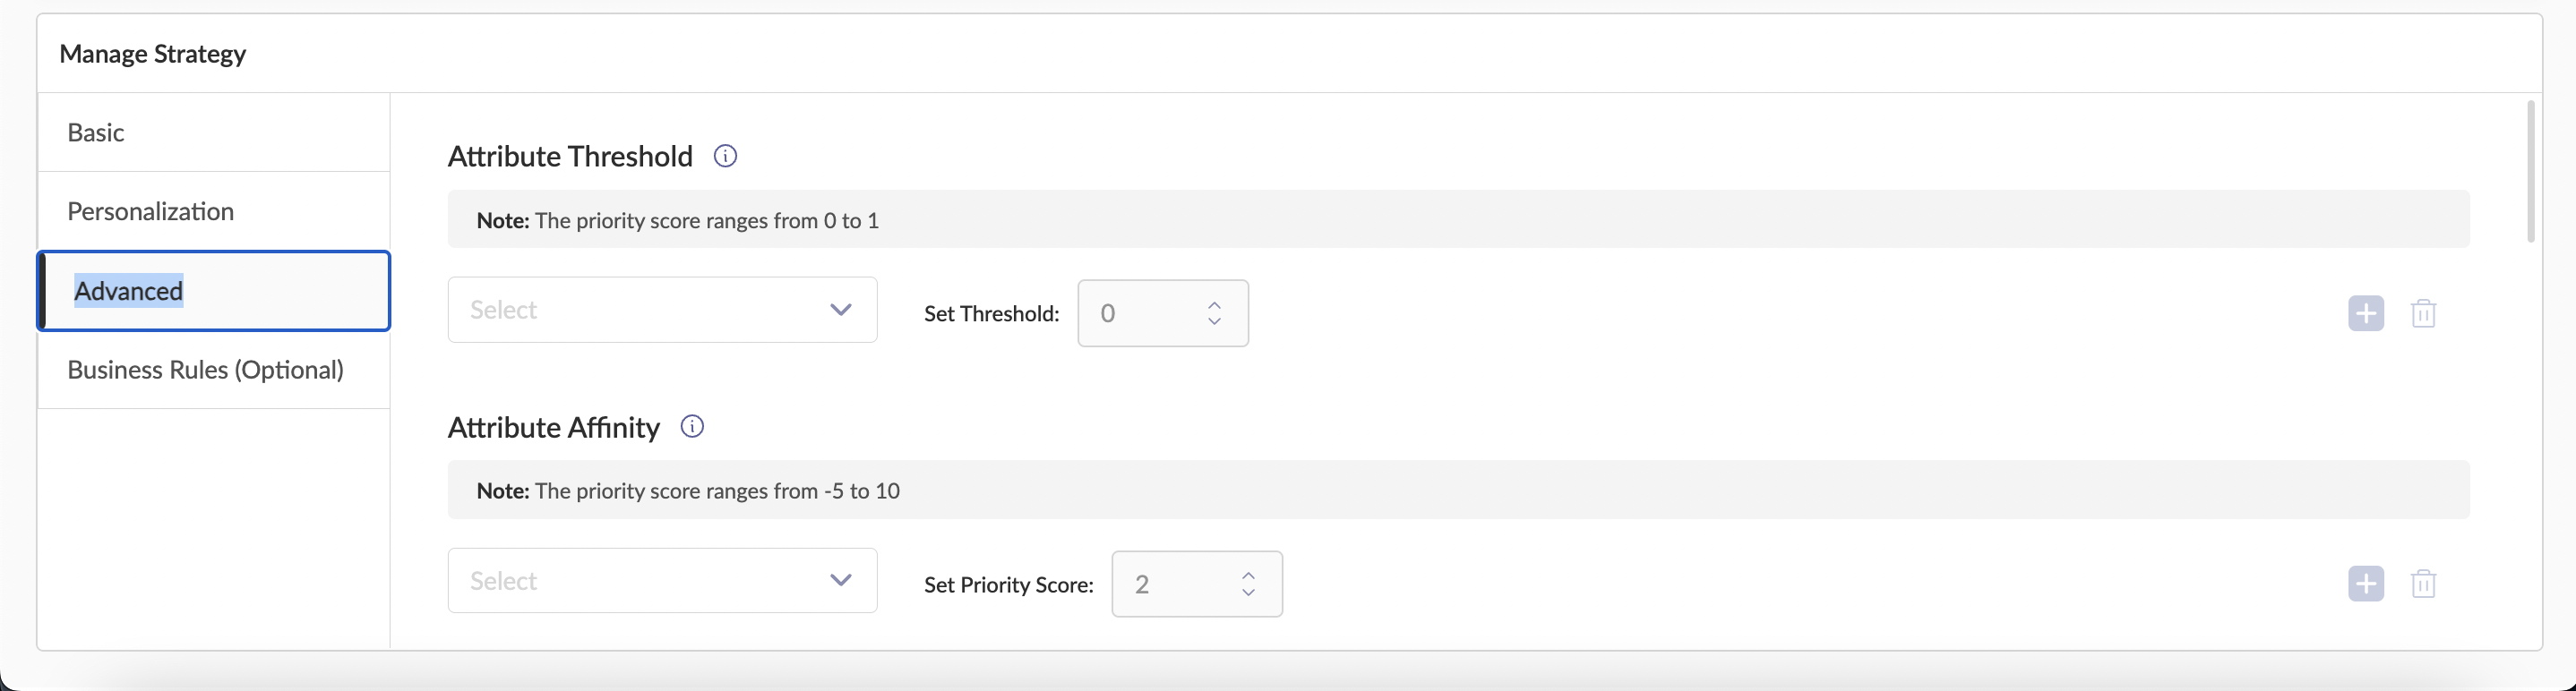Decrease the Set Priority Score value
Viewport: 2576px width, 691px height.
click(x=1248, y=592)
